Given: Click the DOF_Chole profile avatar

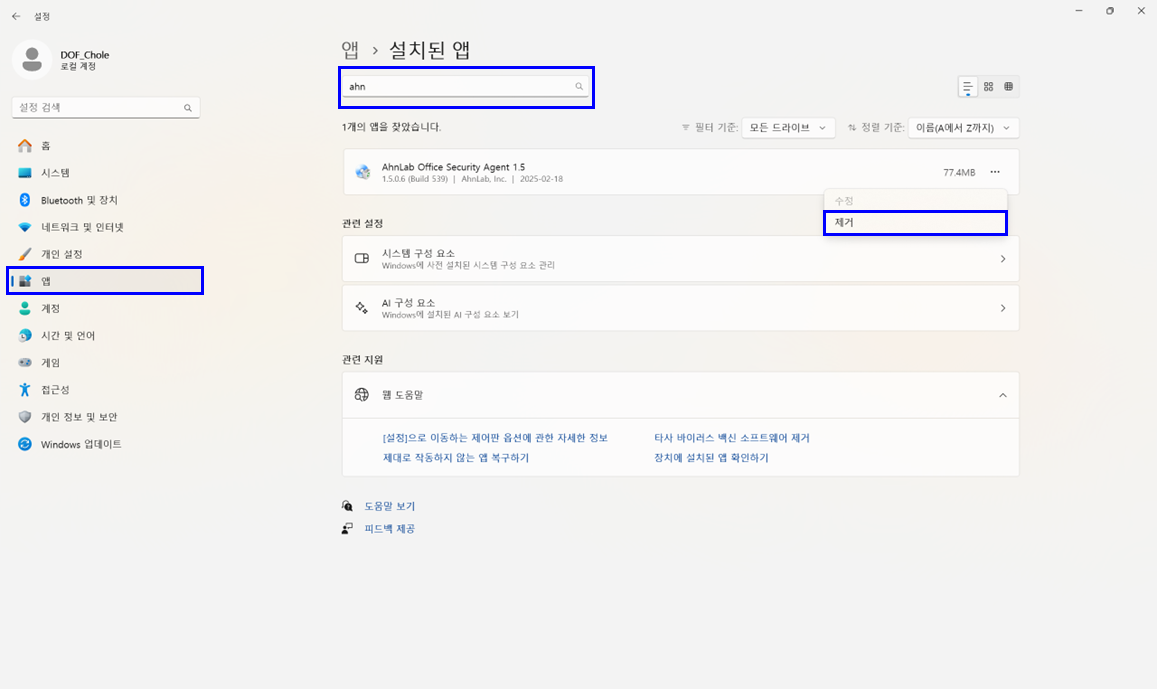Looking at the screenshot, I should (32, 60).
